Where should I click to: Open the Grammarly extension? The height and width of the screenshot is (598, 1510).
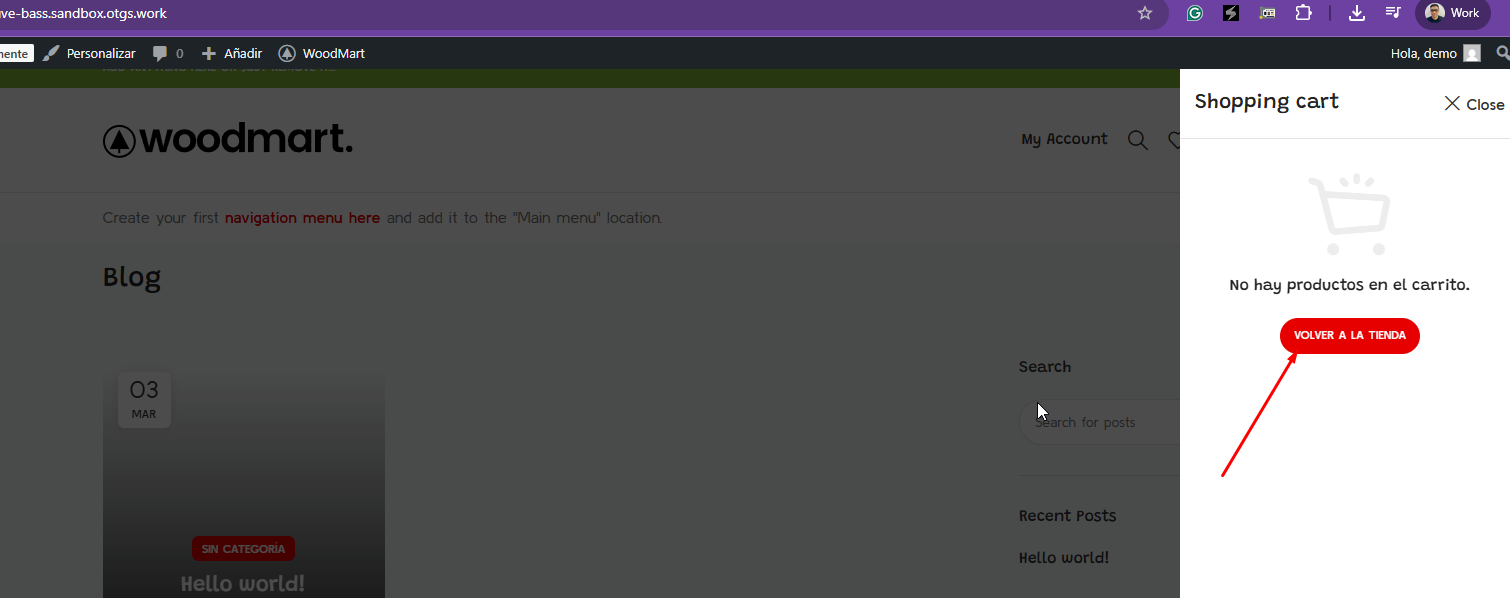point(1195,13)
